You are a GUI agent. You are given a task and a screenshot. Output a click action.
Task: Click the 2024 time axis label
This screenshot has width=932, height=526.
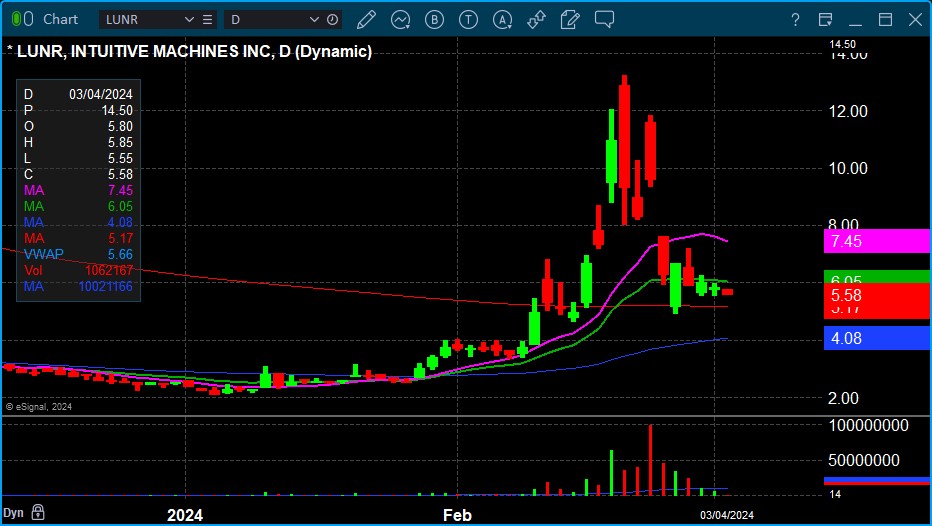pos(185,515)
